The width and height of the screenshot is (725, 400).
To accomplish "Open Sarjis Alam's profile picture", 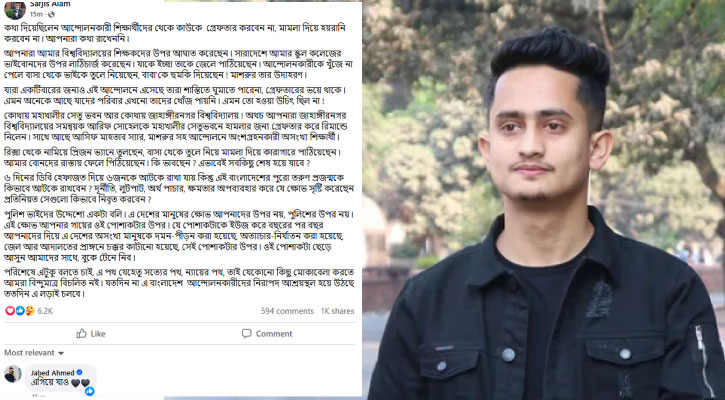I will [x=15, y=10].
